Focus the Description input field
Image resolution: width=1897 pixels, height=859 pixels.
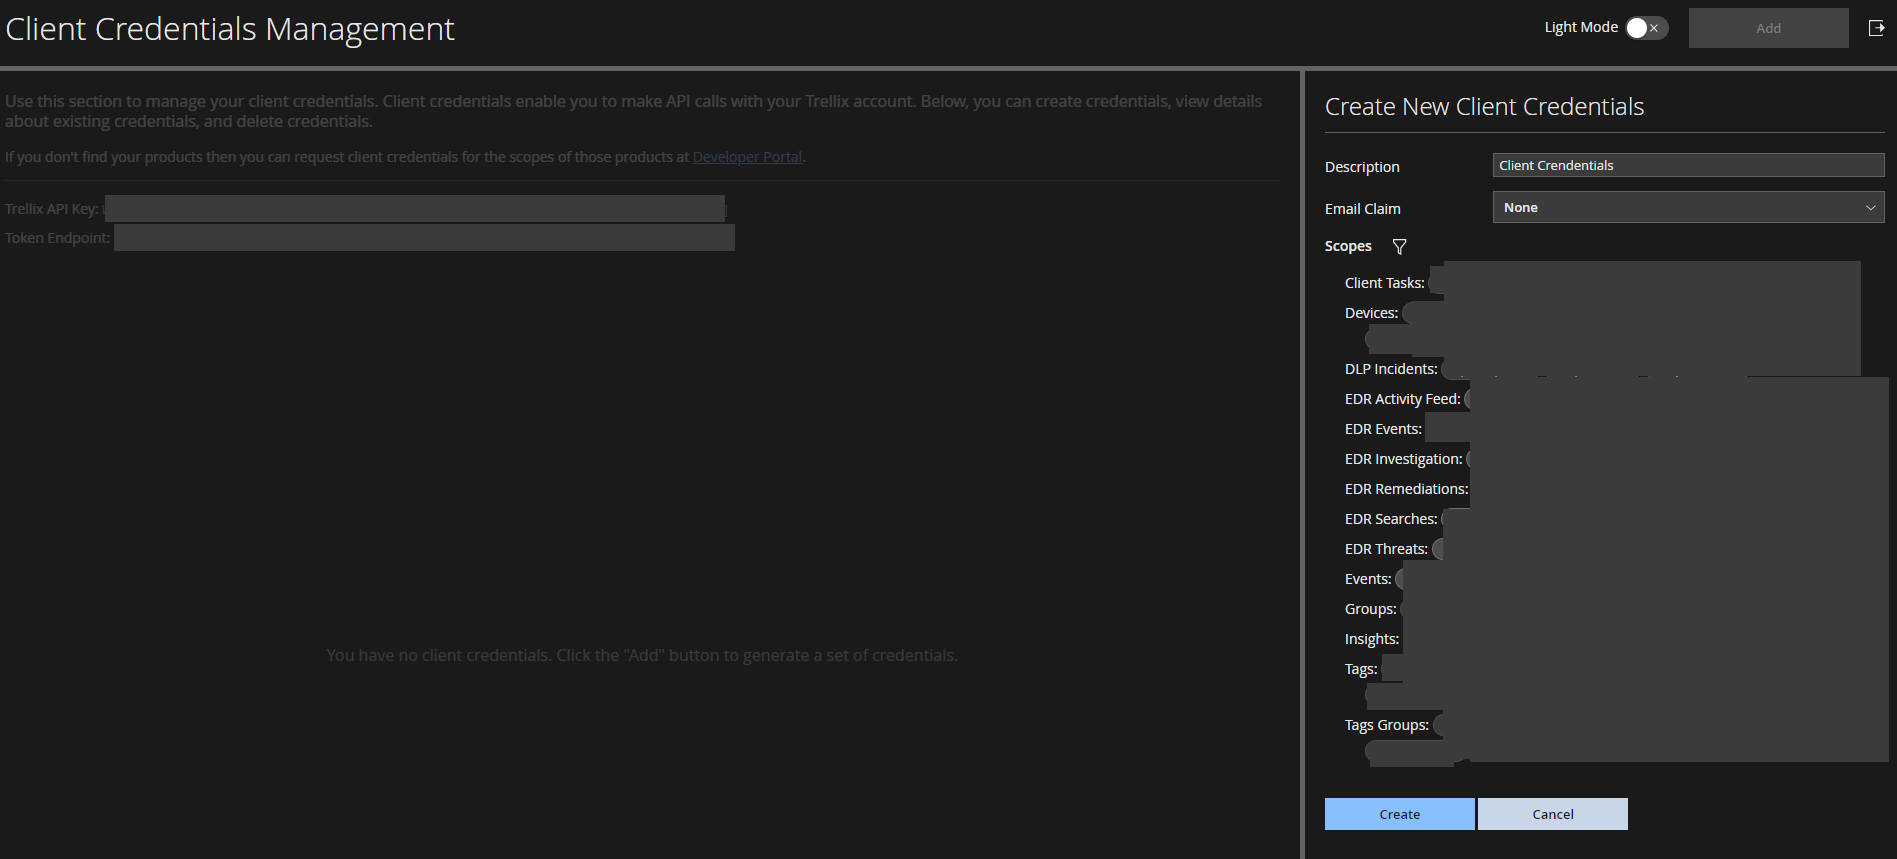[1688, 165]
